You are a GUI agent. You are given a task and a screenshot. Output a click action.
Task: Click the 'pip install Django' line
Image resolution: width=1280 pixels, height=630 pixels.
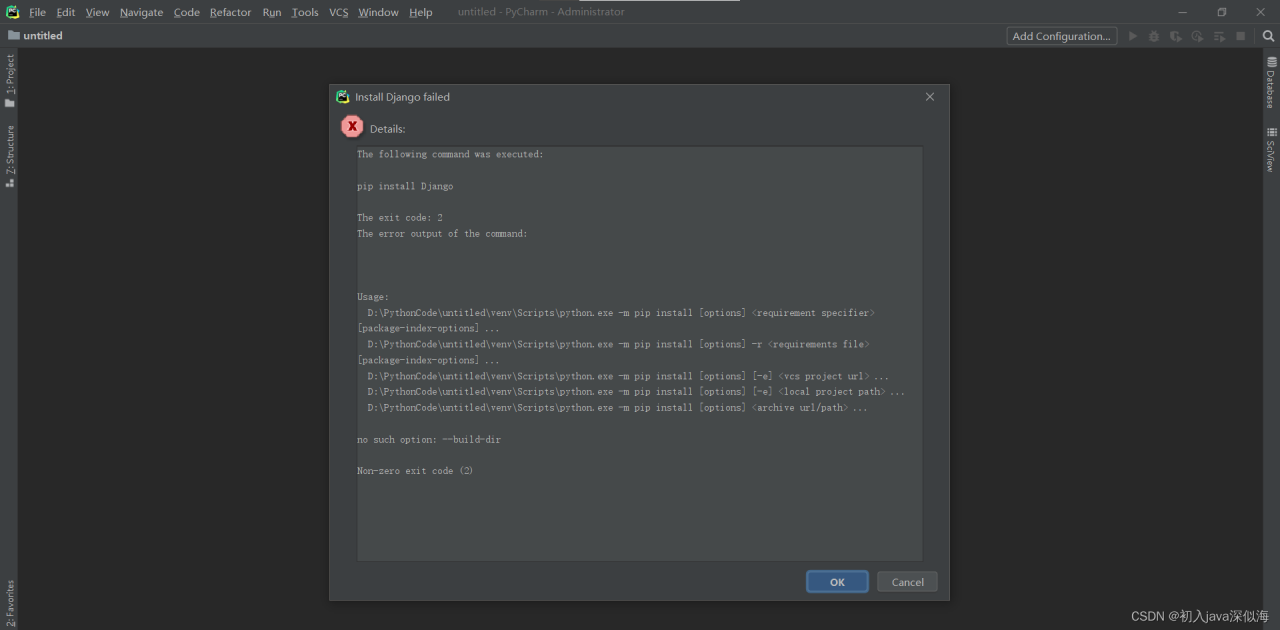click(x=405, y=186)
